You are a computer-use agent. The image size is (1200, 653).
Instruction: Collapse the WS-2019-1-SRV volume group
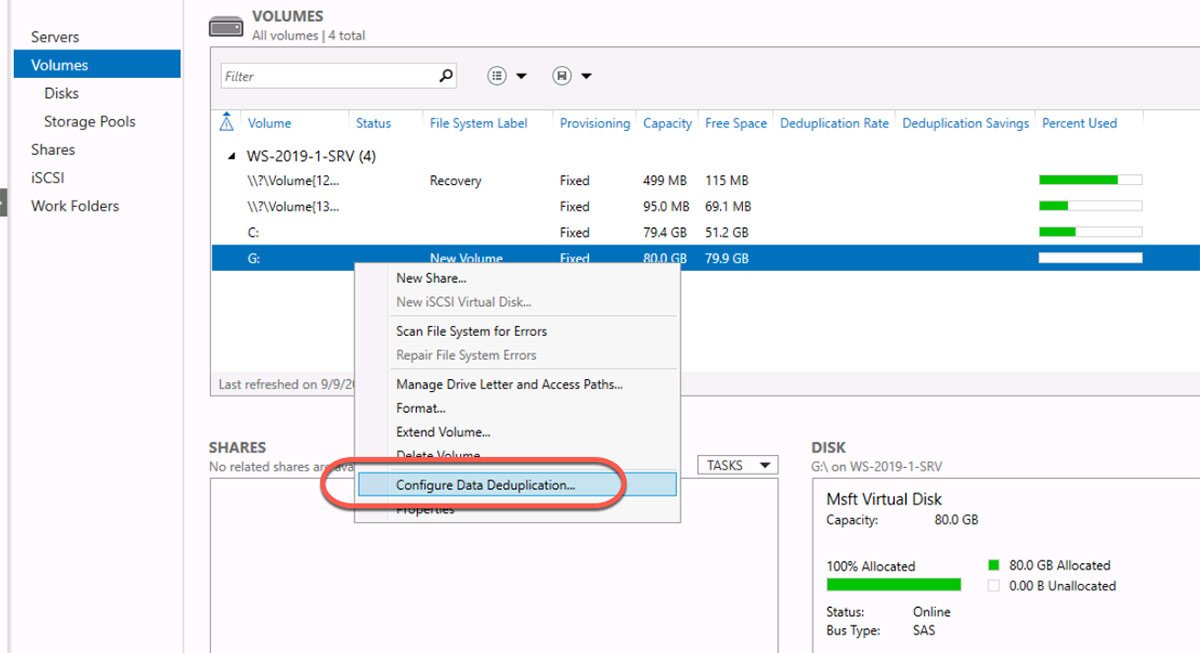click(232, 156)
